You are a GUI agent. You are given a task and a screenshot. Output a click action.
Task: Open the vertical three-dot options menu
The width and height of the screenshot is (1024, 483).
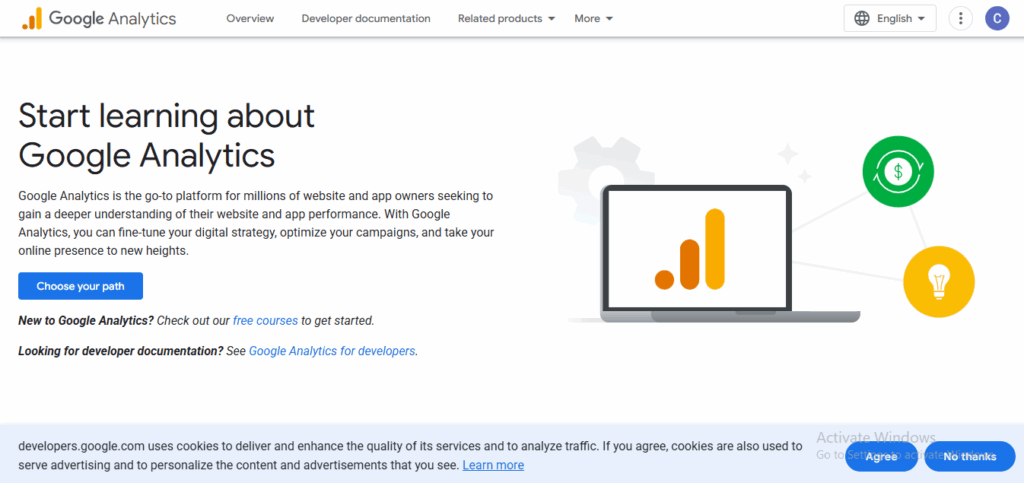960,18
